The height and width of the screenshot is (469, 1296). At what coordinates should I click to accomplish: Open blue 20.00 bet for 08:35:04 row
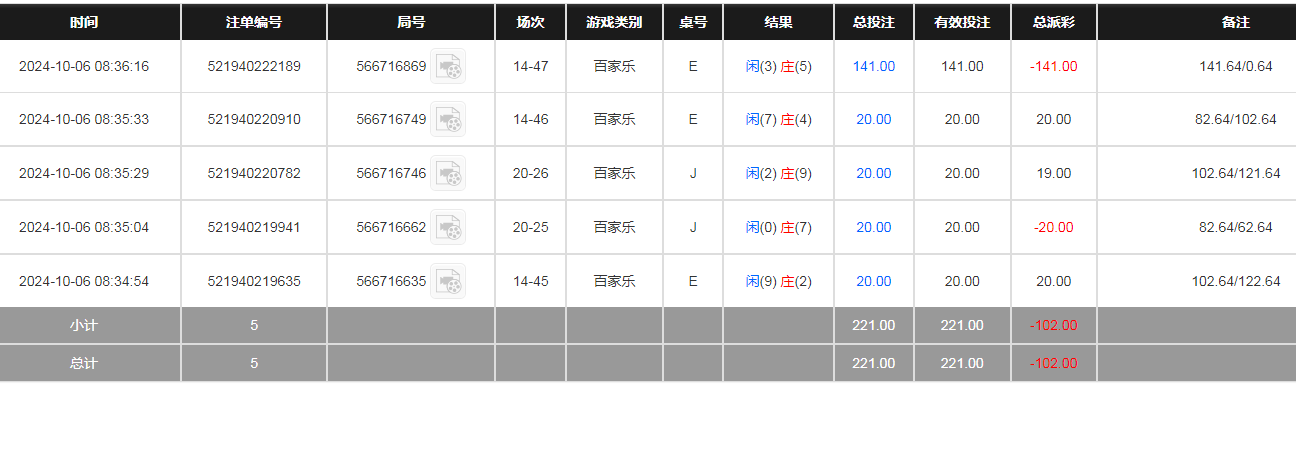pos(874,228)
